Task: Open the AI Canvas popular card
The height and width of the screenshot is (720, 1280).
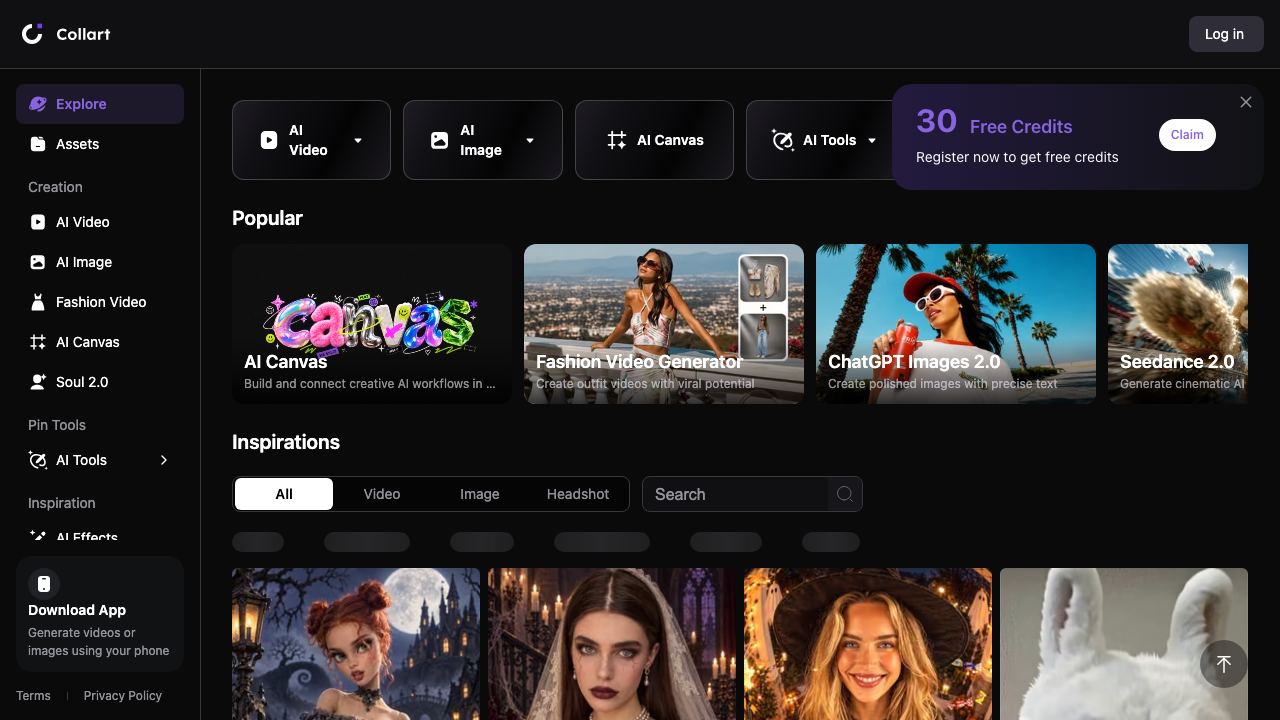Action: 372,324
